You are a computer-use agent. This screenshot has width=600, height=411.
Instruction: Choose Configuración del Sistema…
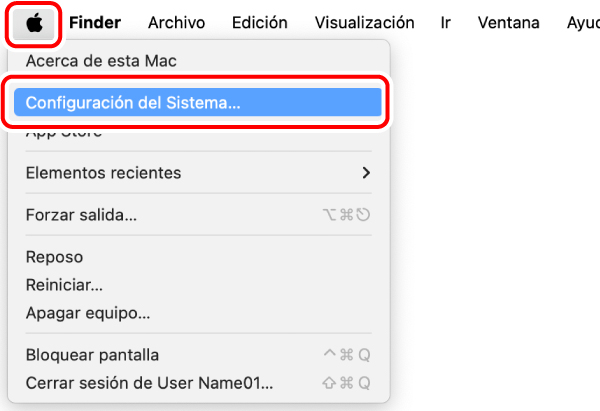coord(133,102)
